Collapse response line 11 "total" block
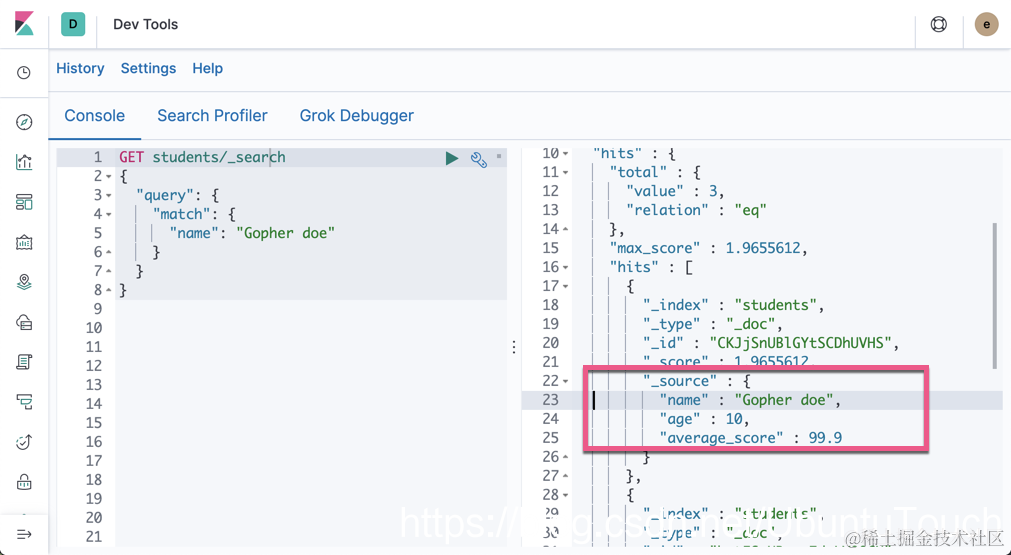1011x555 pixels. click(x=565, y=172)
